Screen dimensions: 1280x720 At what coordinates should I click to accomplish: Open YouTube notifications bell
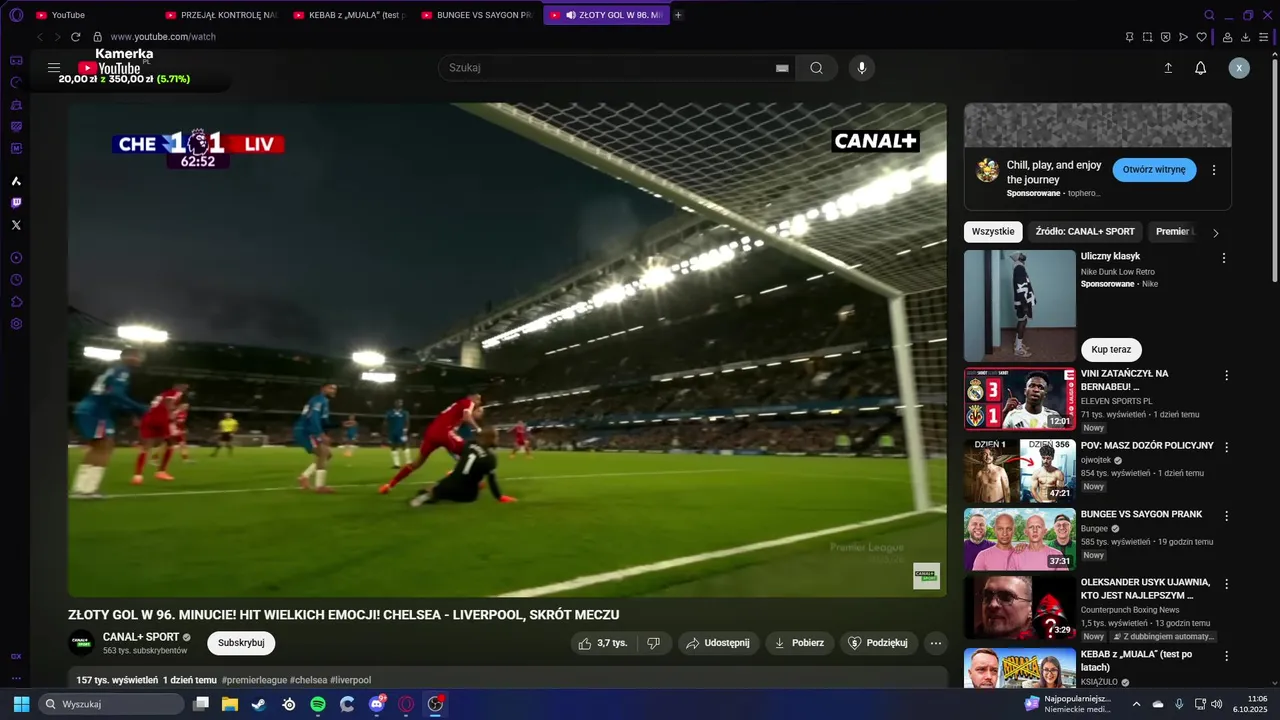[1200, 68]
